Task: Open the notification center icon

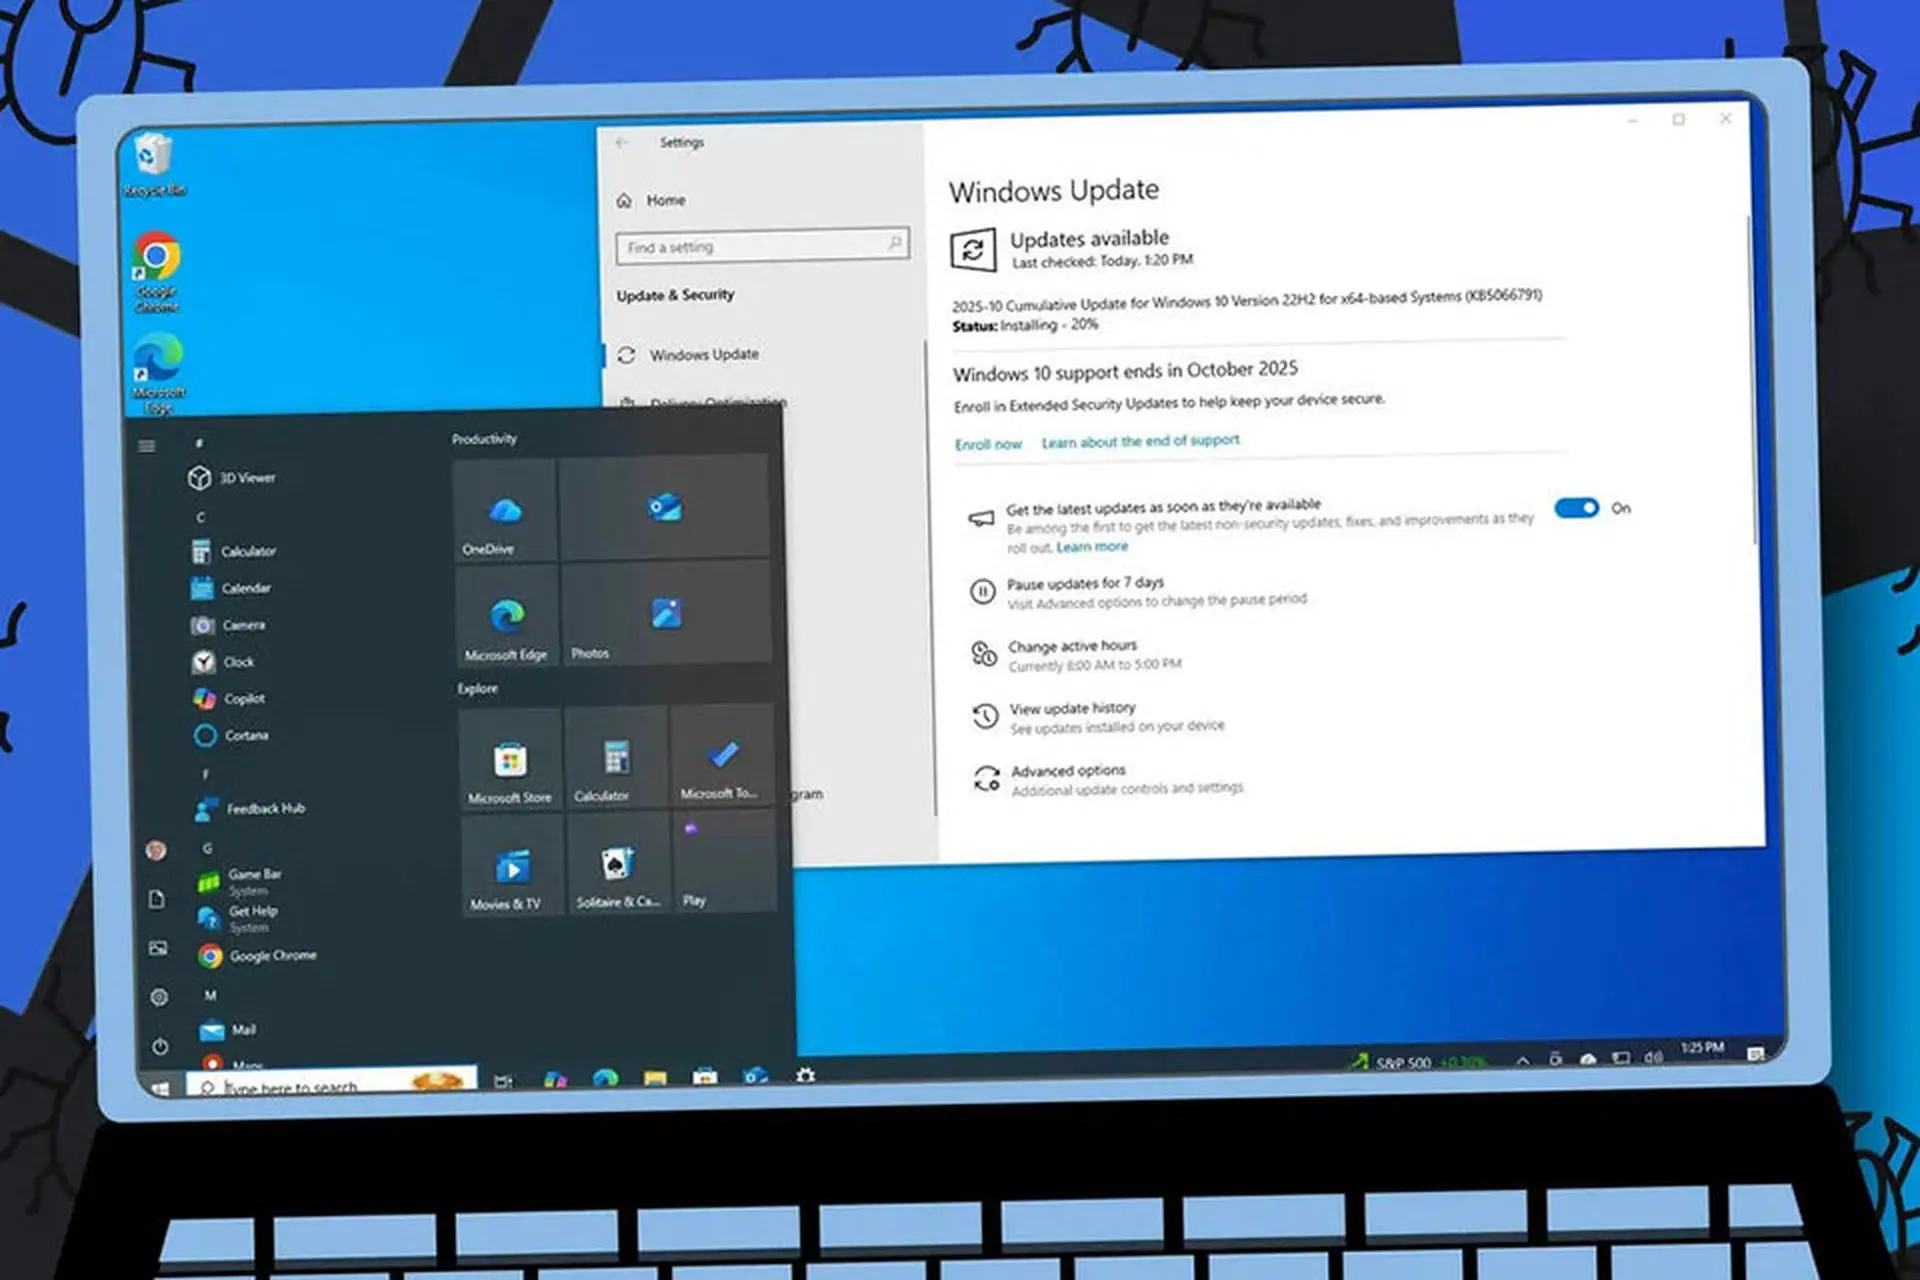Action: pos(1755,1054)
